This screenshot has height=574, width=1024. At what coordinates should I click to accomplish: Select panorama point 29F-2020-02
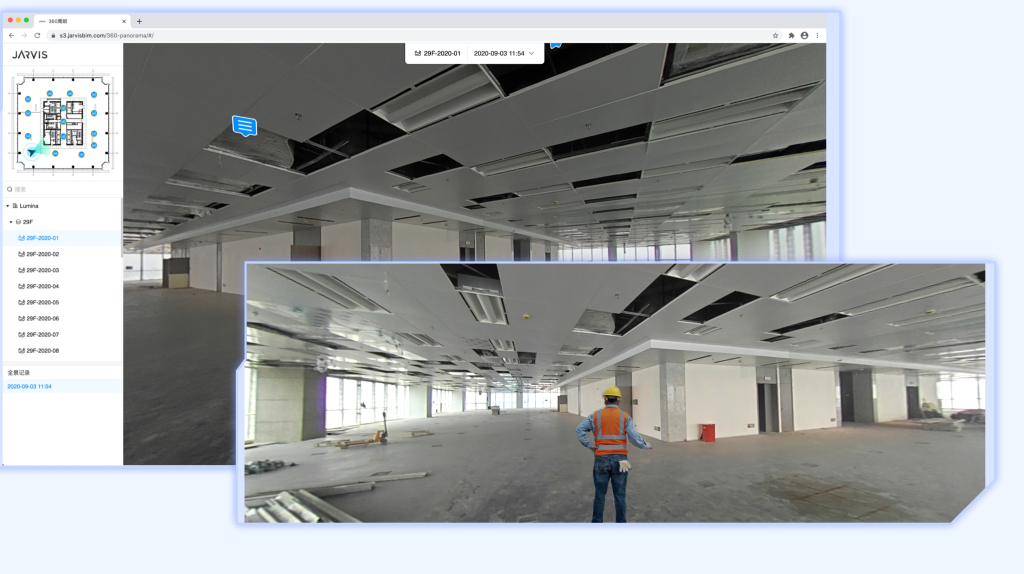pos(62,254)
